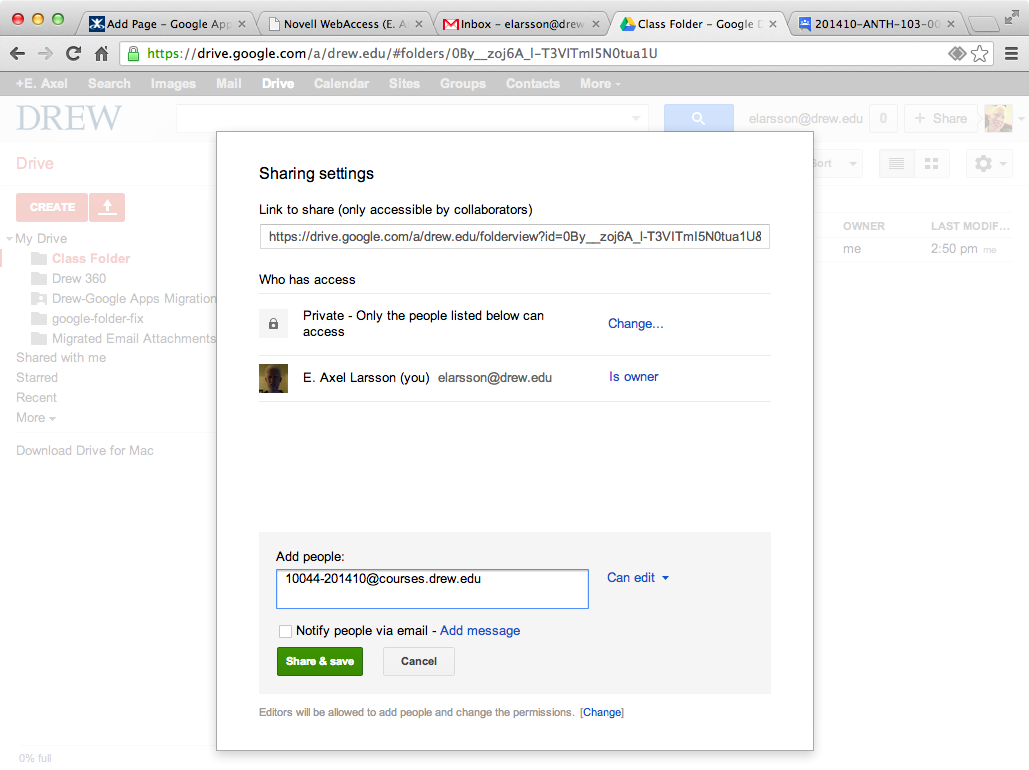Go back using the browser back arrow
Image resolution: width=1029 pixels, height=770 pixels.
18,54
